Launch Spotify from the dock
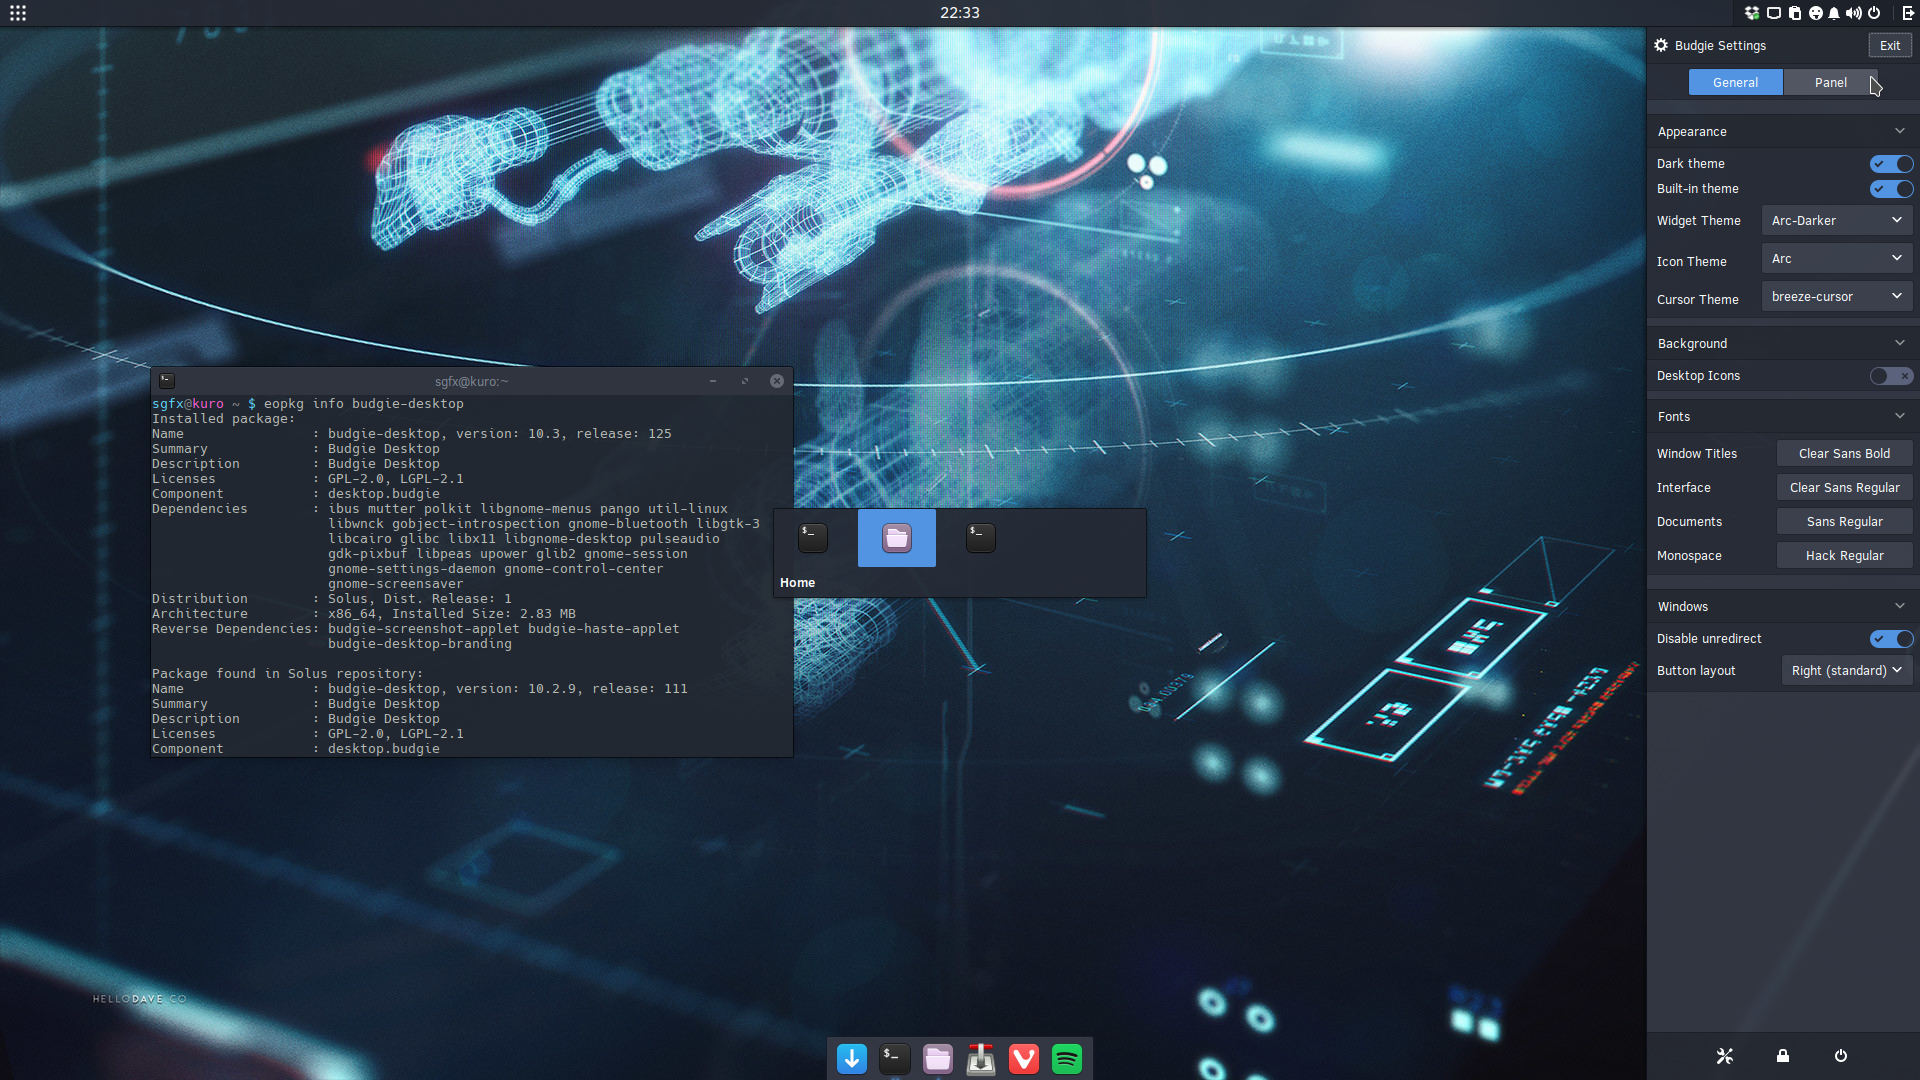Screen dimensions: 1920x1080 point(1067,1058)
